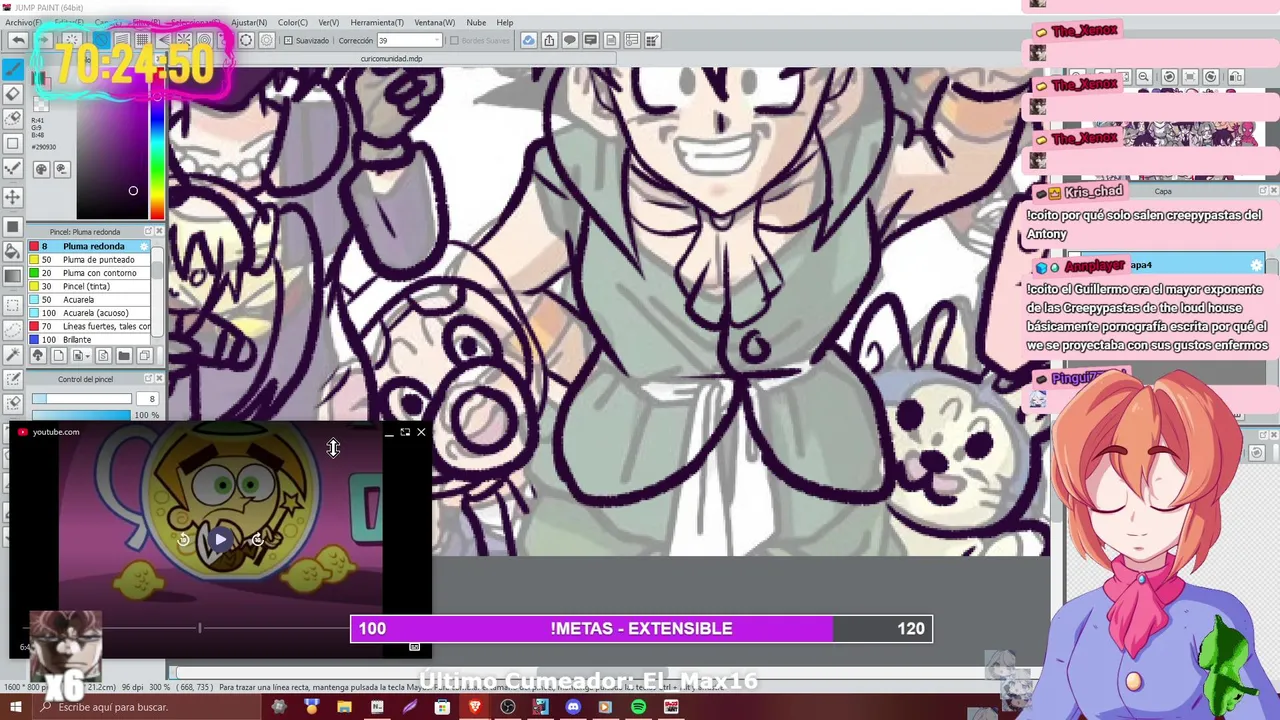Click the list panel icon in toolbar
Image resolution: width=1280 pixels, height=720 pixels.
point(632,40)
